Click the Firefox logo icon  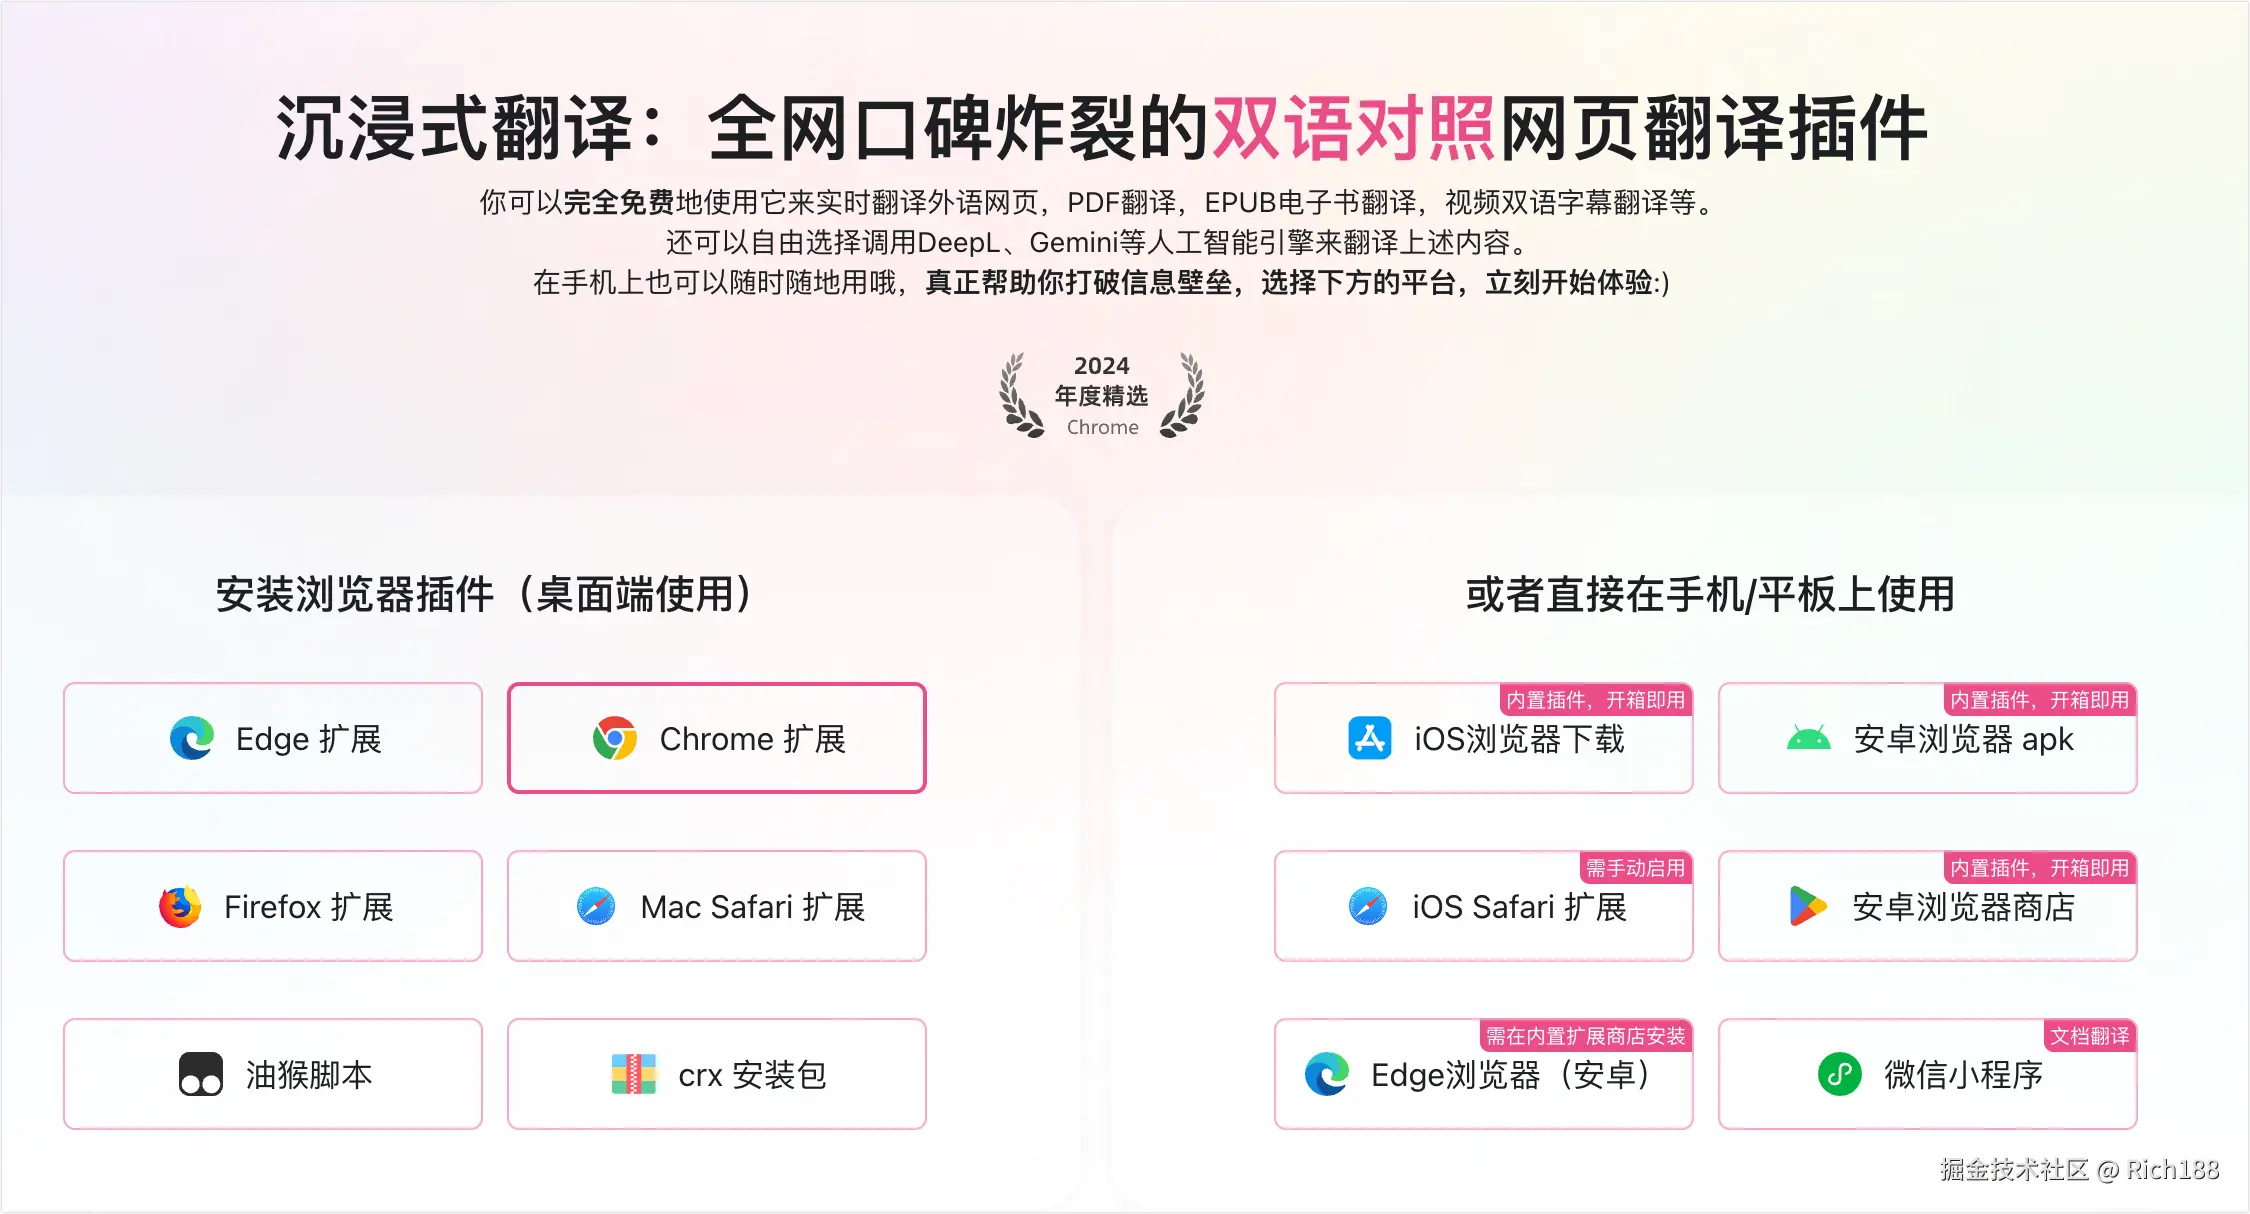[180, 907]
